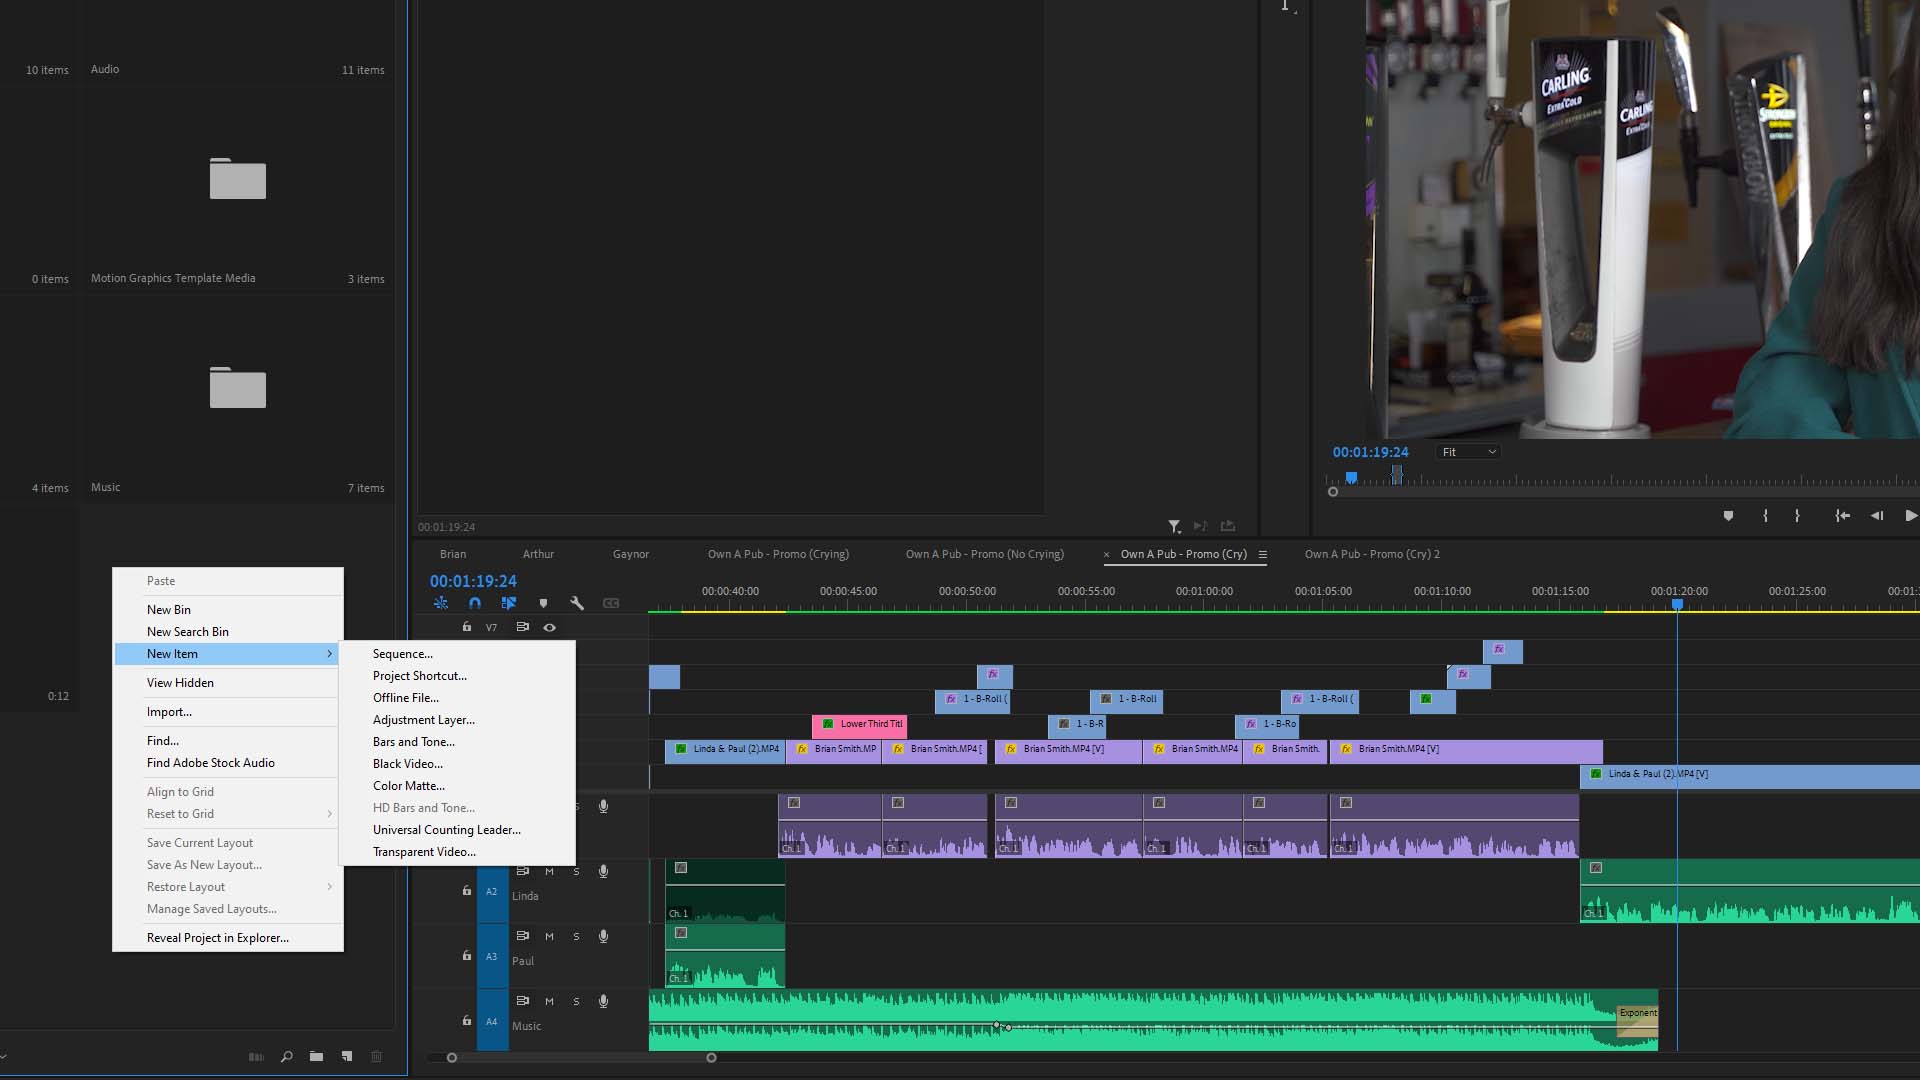The height and width of the screenshot is (1080, 1920).
Task: Click the Captions (CC) icon in timeline
Action: coord(611,603)
